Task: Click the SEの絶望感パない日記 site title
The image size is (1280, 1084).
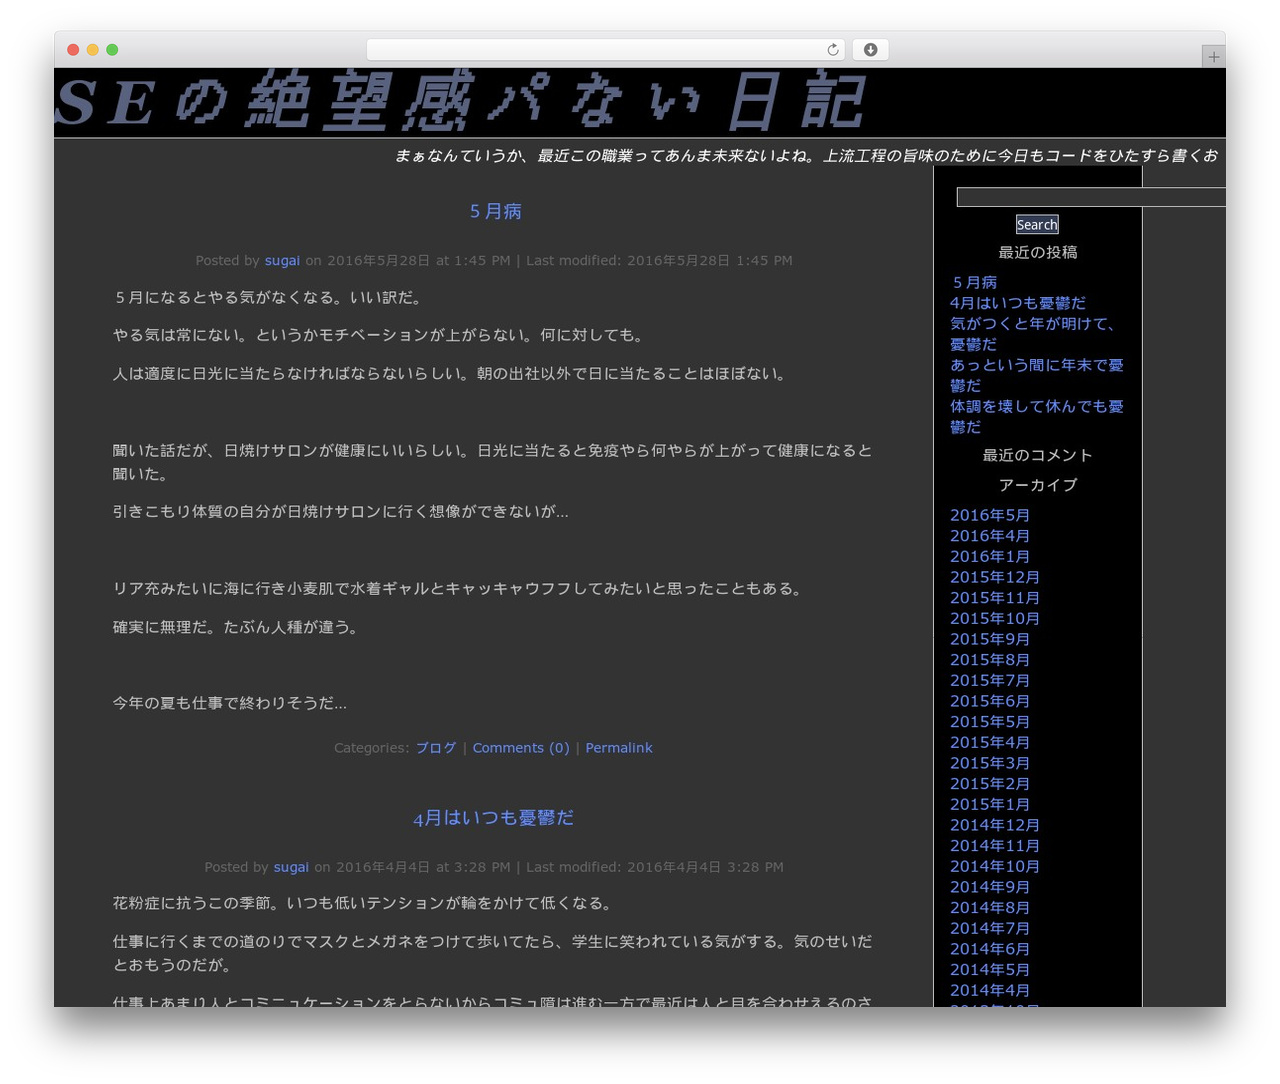Action: [x=460, y=101]
